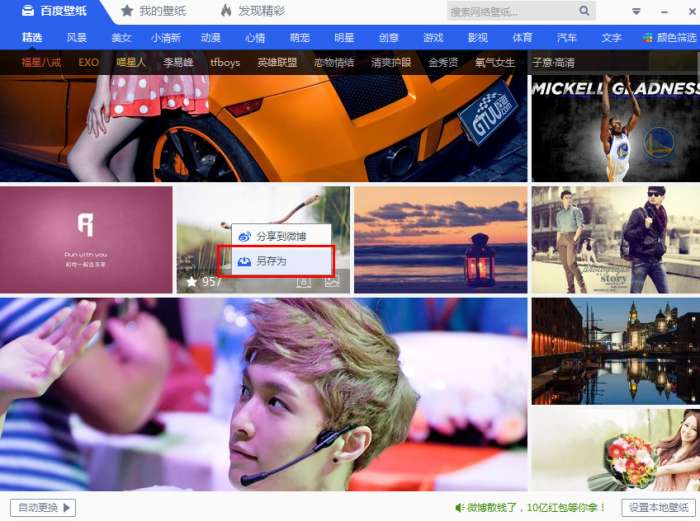Click the speaker icon beside the 微博 notice

click(459, 508)
